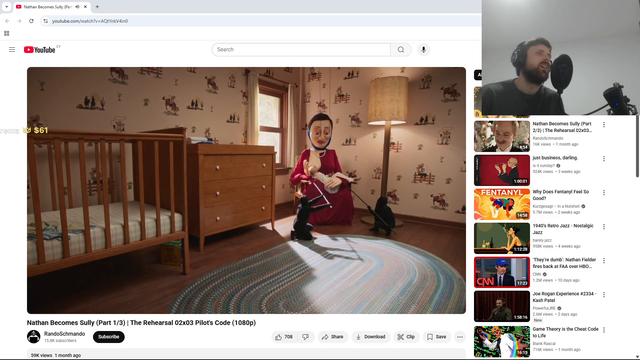Open the YouTube hamburger guide menu

[x=12, y=49]
